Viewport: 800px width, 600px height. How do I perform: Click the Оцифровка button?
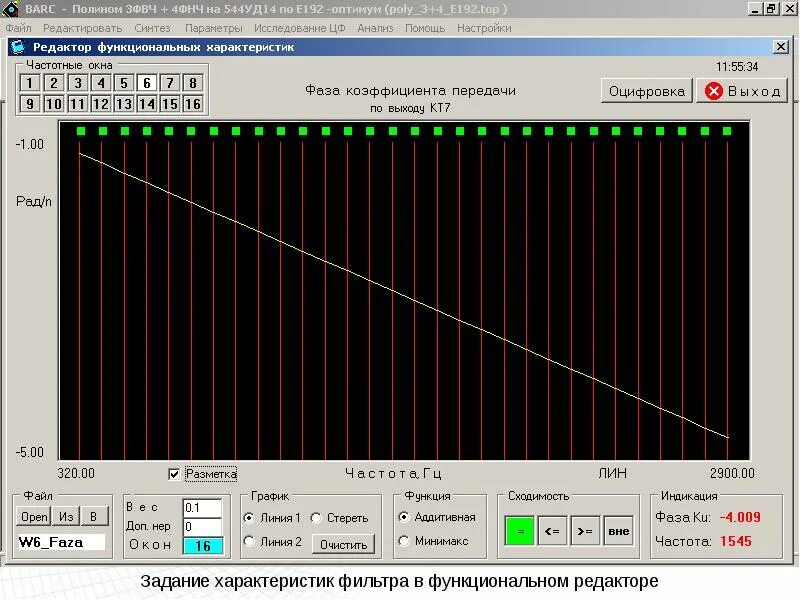646,91
